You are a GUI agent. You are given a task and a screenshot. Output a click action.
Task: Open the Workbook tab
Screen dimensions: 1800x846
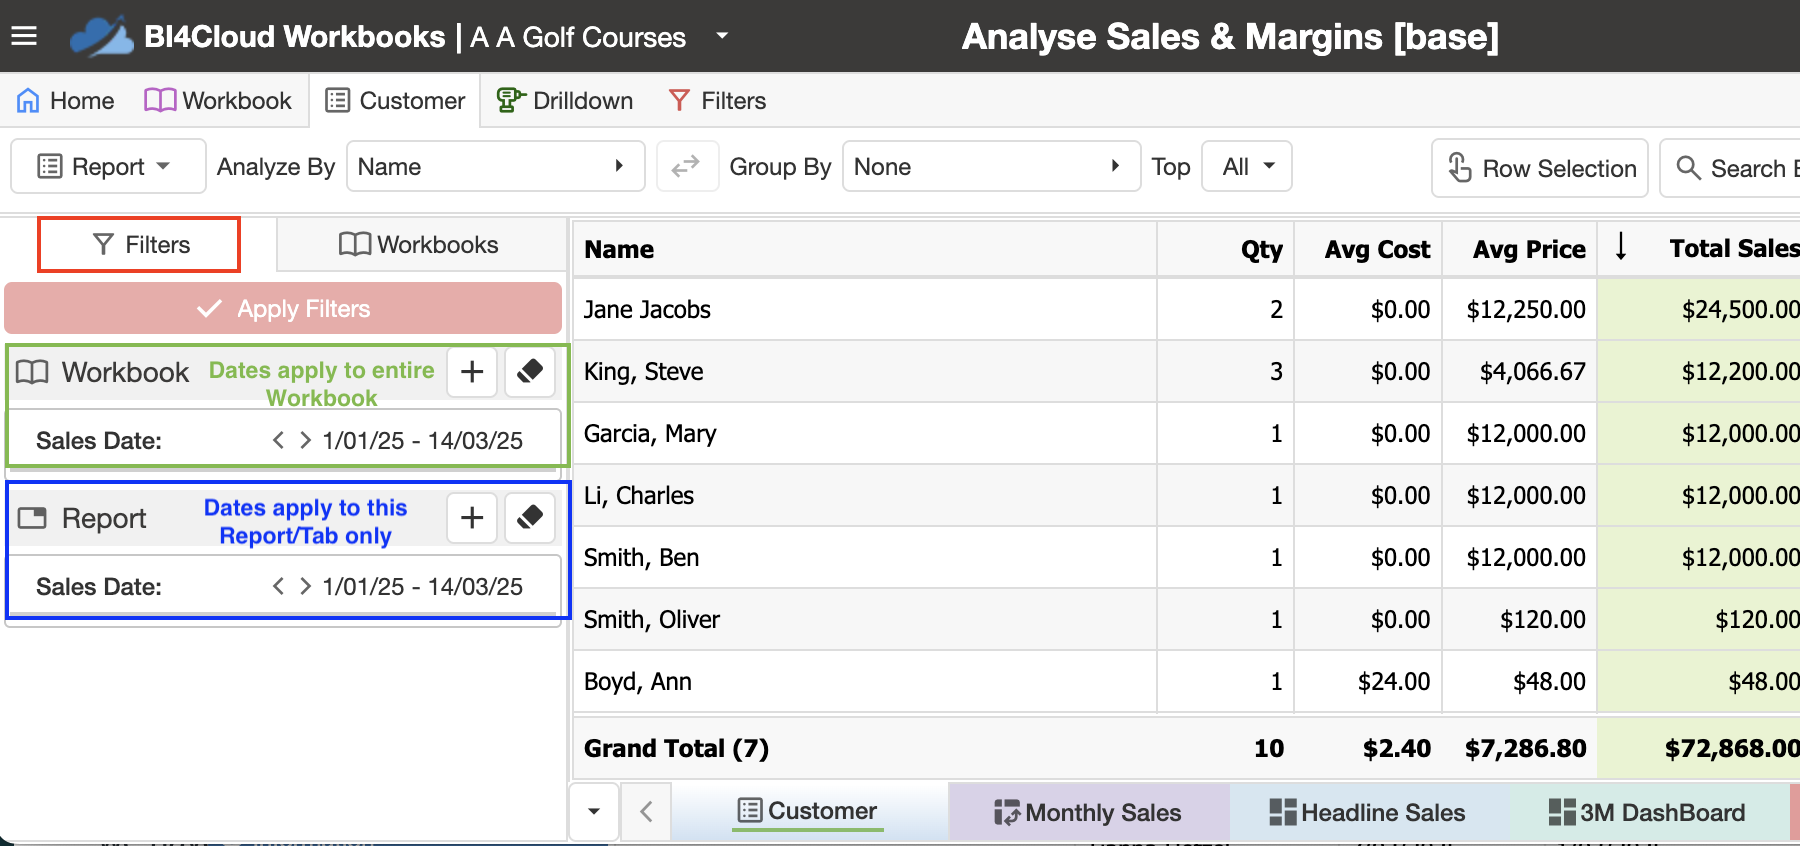(x=218, y=101)
